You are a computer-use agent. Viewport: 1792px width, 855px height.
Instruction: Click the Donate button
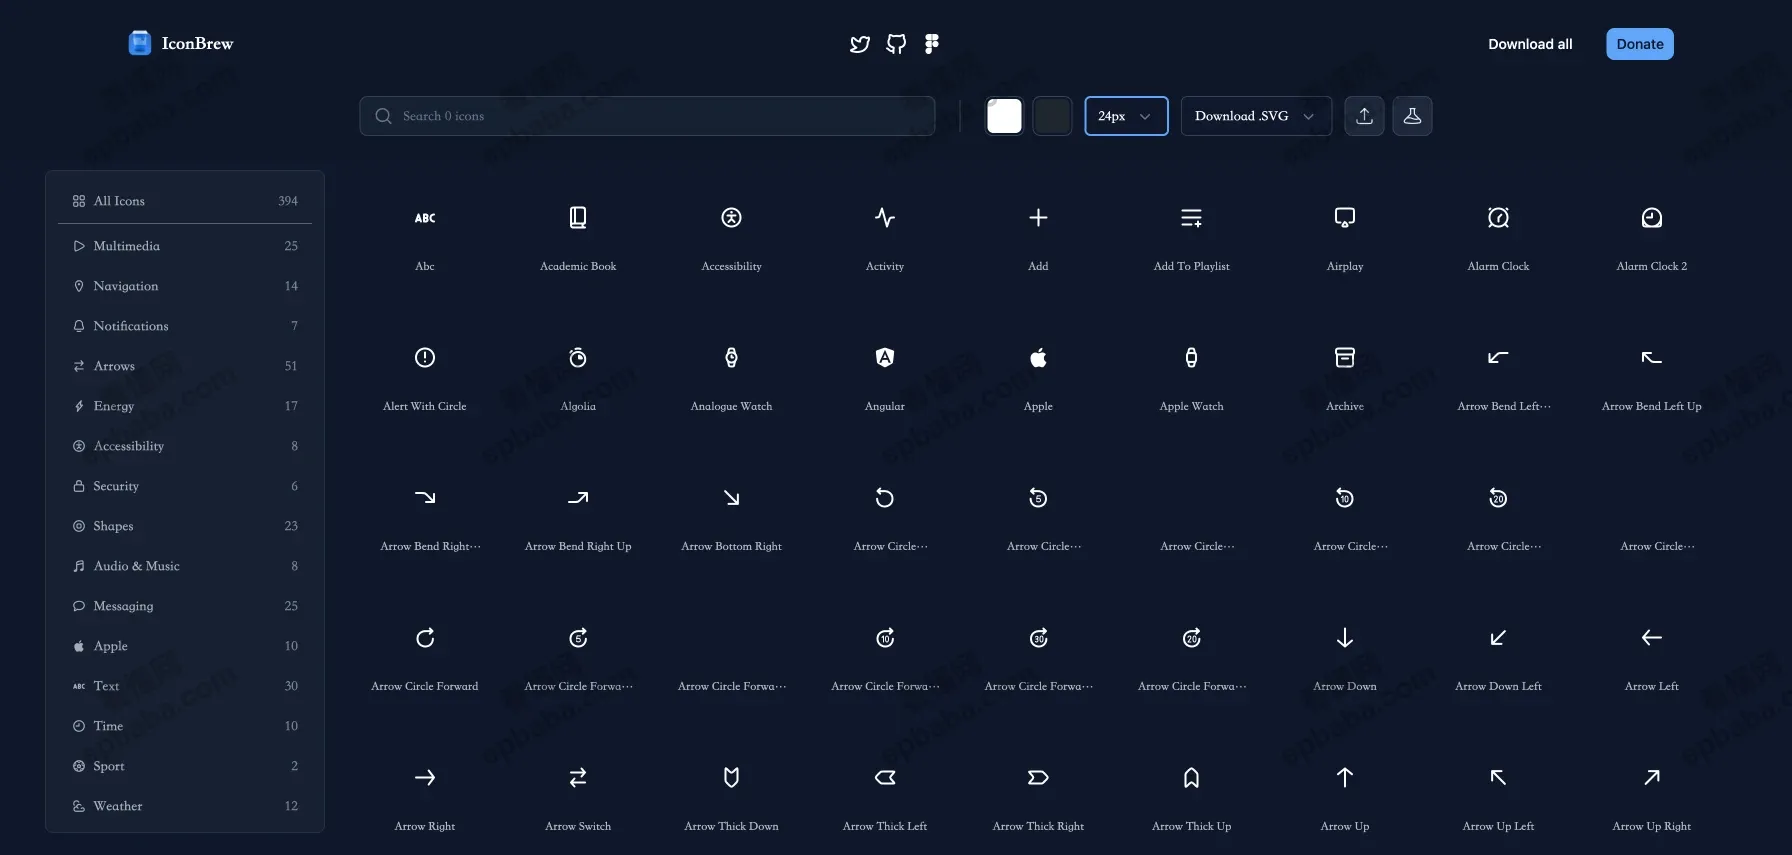1640,44
